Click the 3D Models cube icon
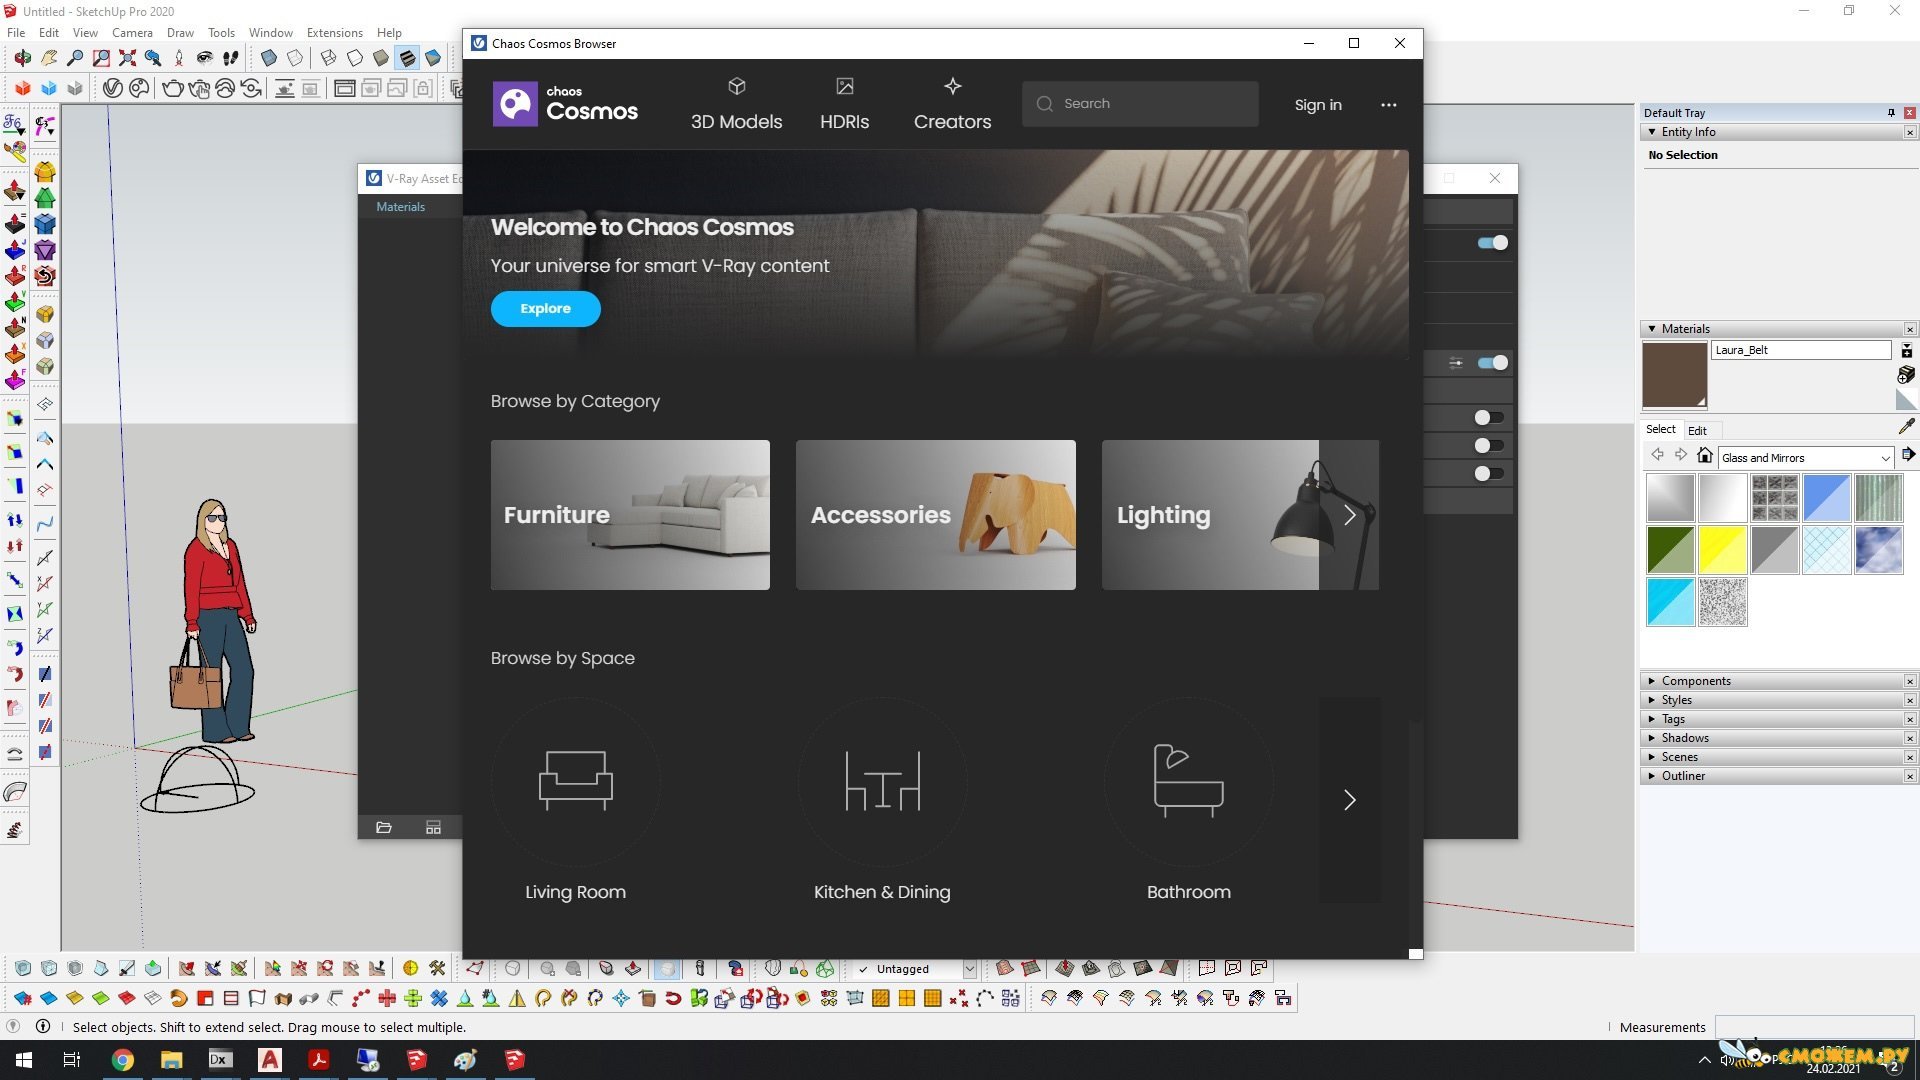 pyautogui.click(x=736, y=87)
